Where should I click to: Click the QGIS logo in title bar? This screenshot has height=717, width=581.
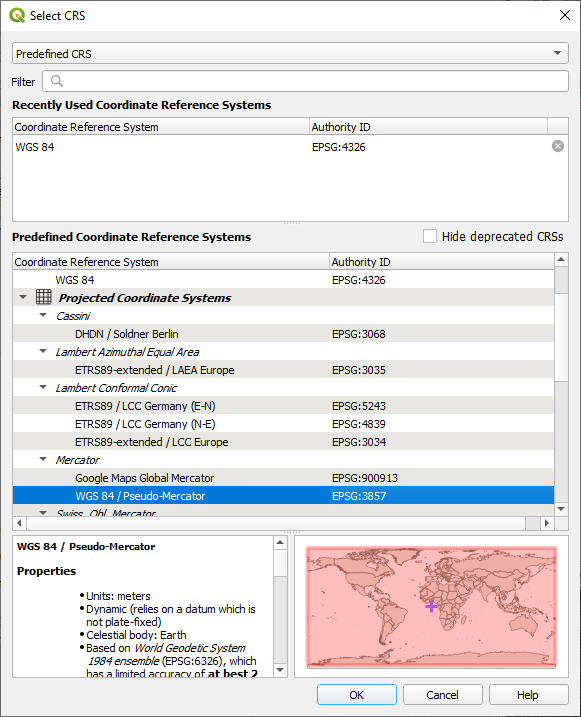[17, 15]
